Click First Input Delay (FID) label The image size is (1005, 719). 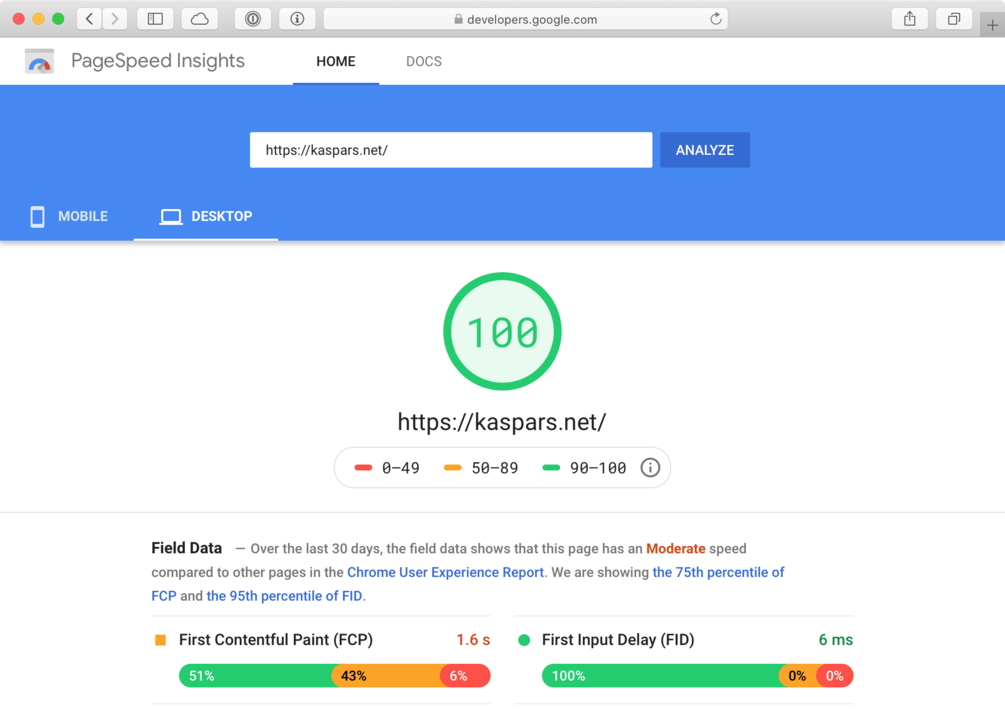tap(618, 640)
